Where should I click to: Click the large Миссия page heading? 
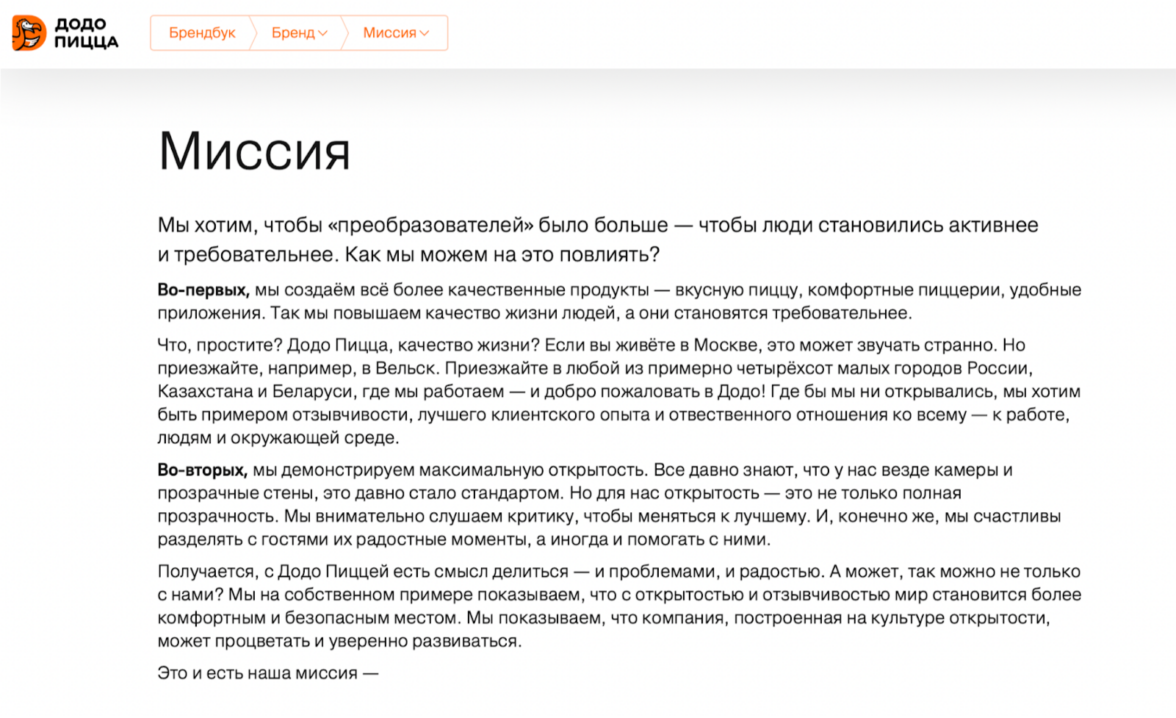pyautogui.click(x=254, y=152)
